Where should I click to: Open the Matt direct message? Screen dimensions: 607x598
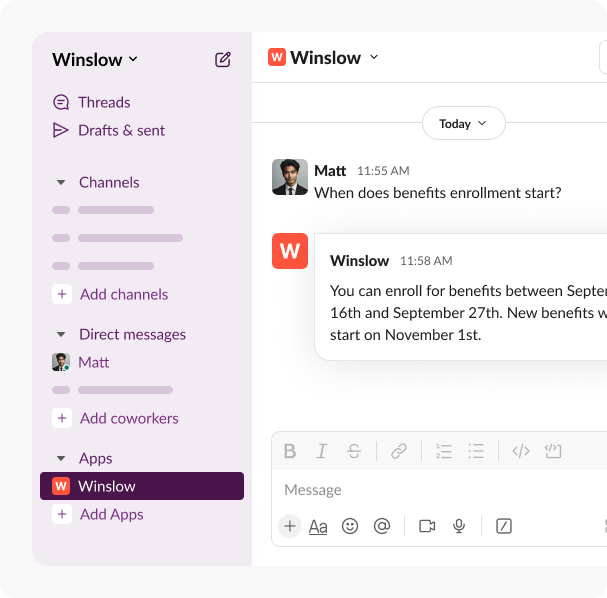click(x=94, y=362)
